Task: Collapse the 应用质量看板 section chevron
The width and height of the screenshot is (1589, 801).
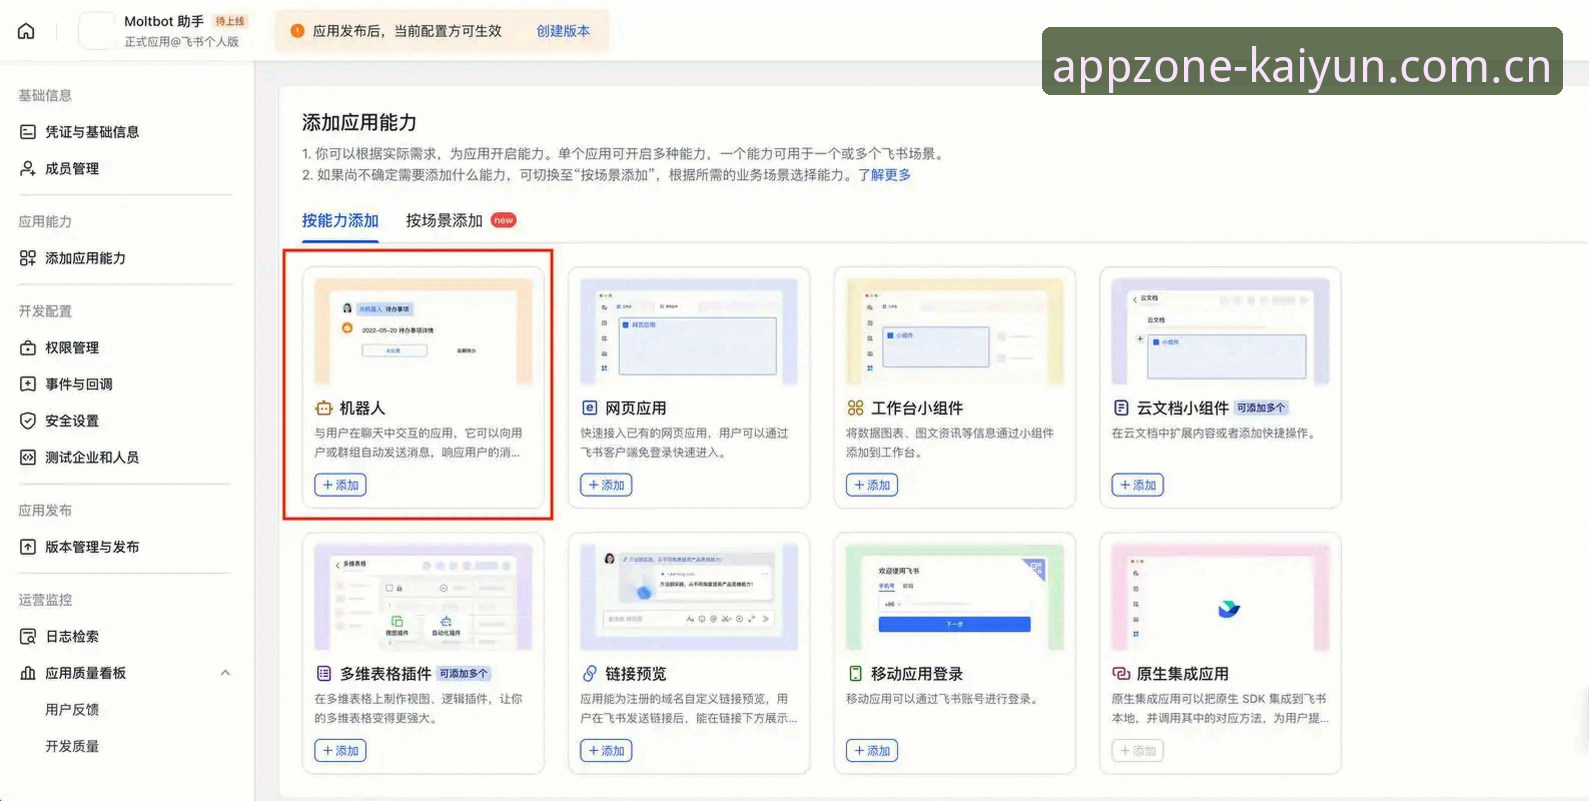Action: (x=225, y=673)
